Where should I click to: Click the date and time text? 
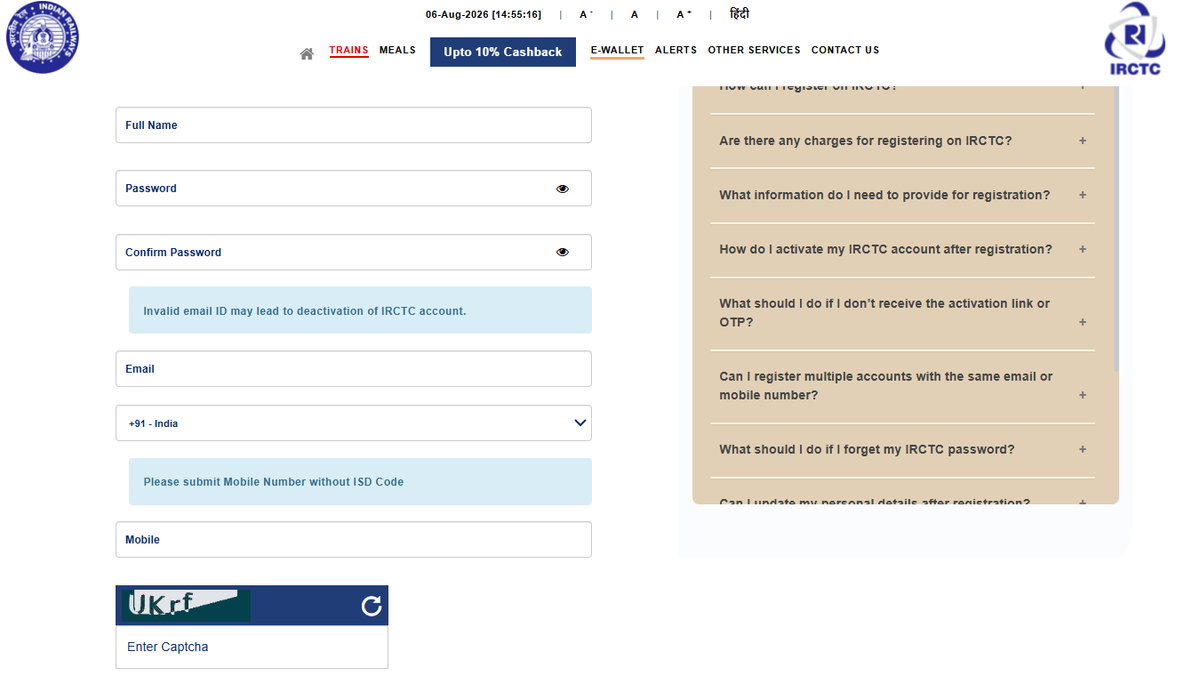[483, 15]
